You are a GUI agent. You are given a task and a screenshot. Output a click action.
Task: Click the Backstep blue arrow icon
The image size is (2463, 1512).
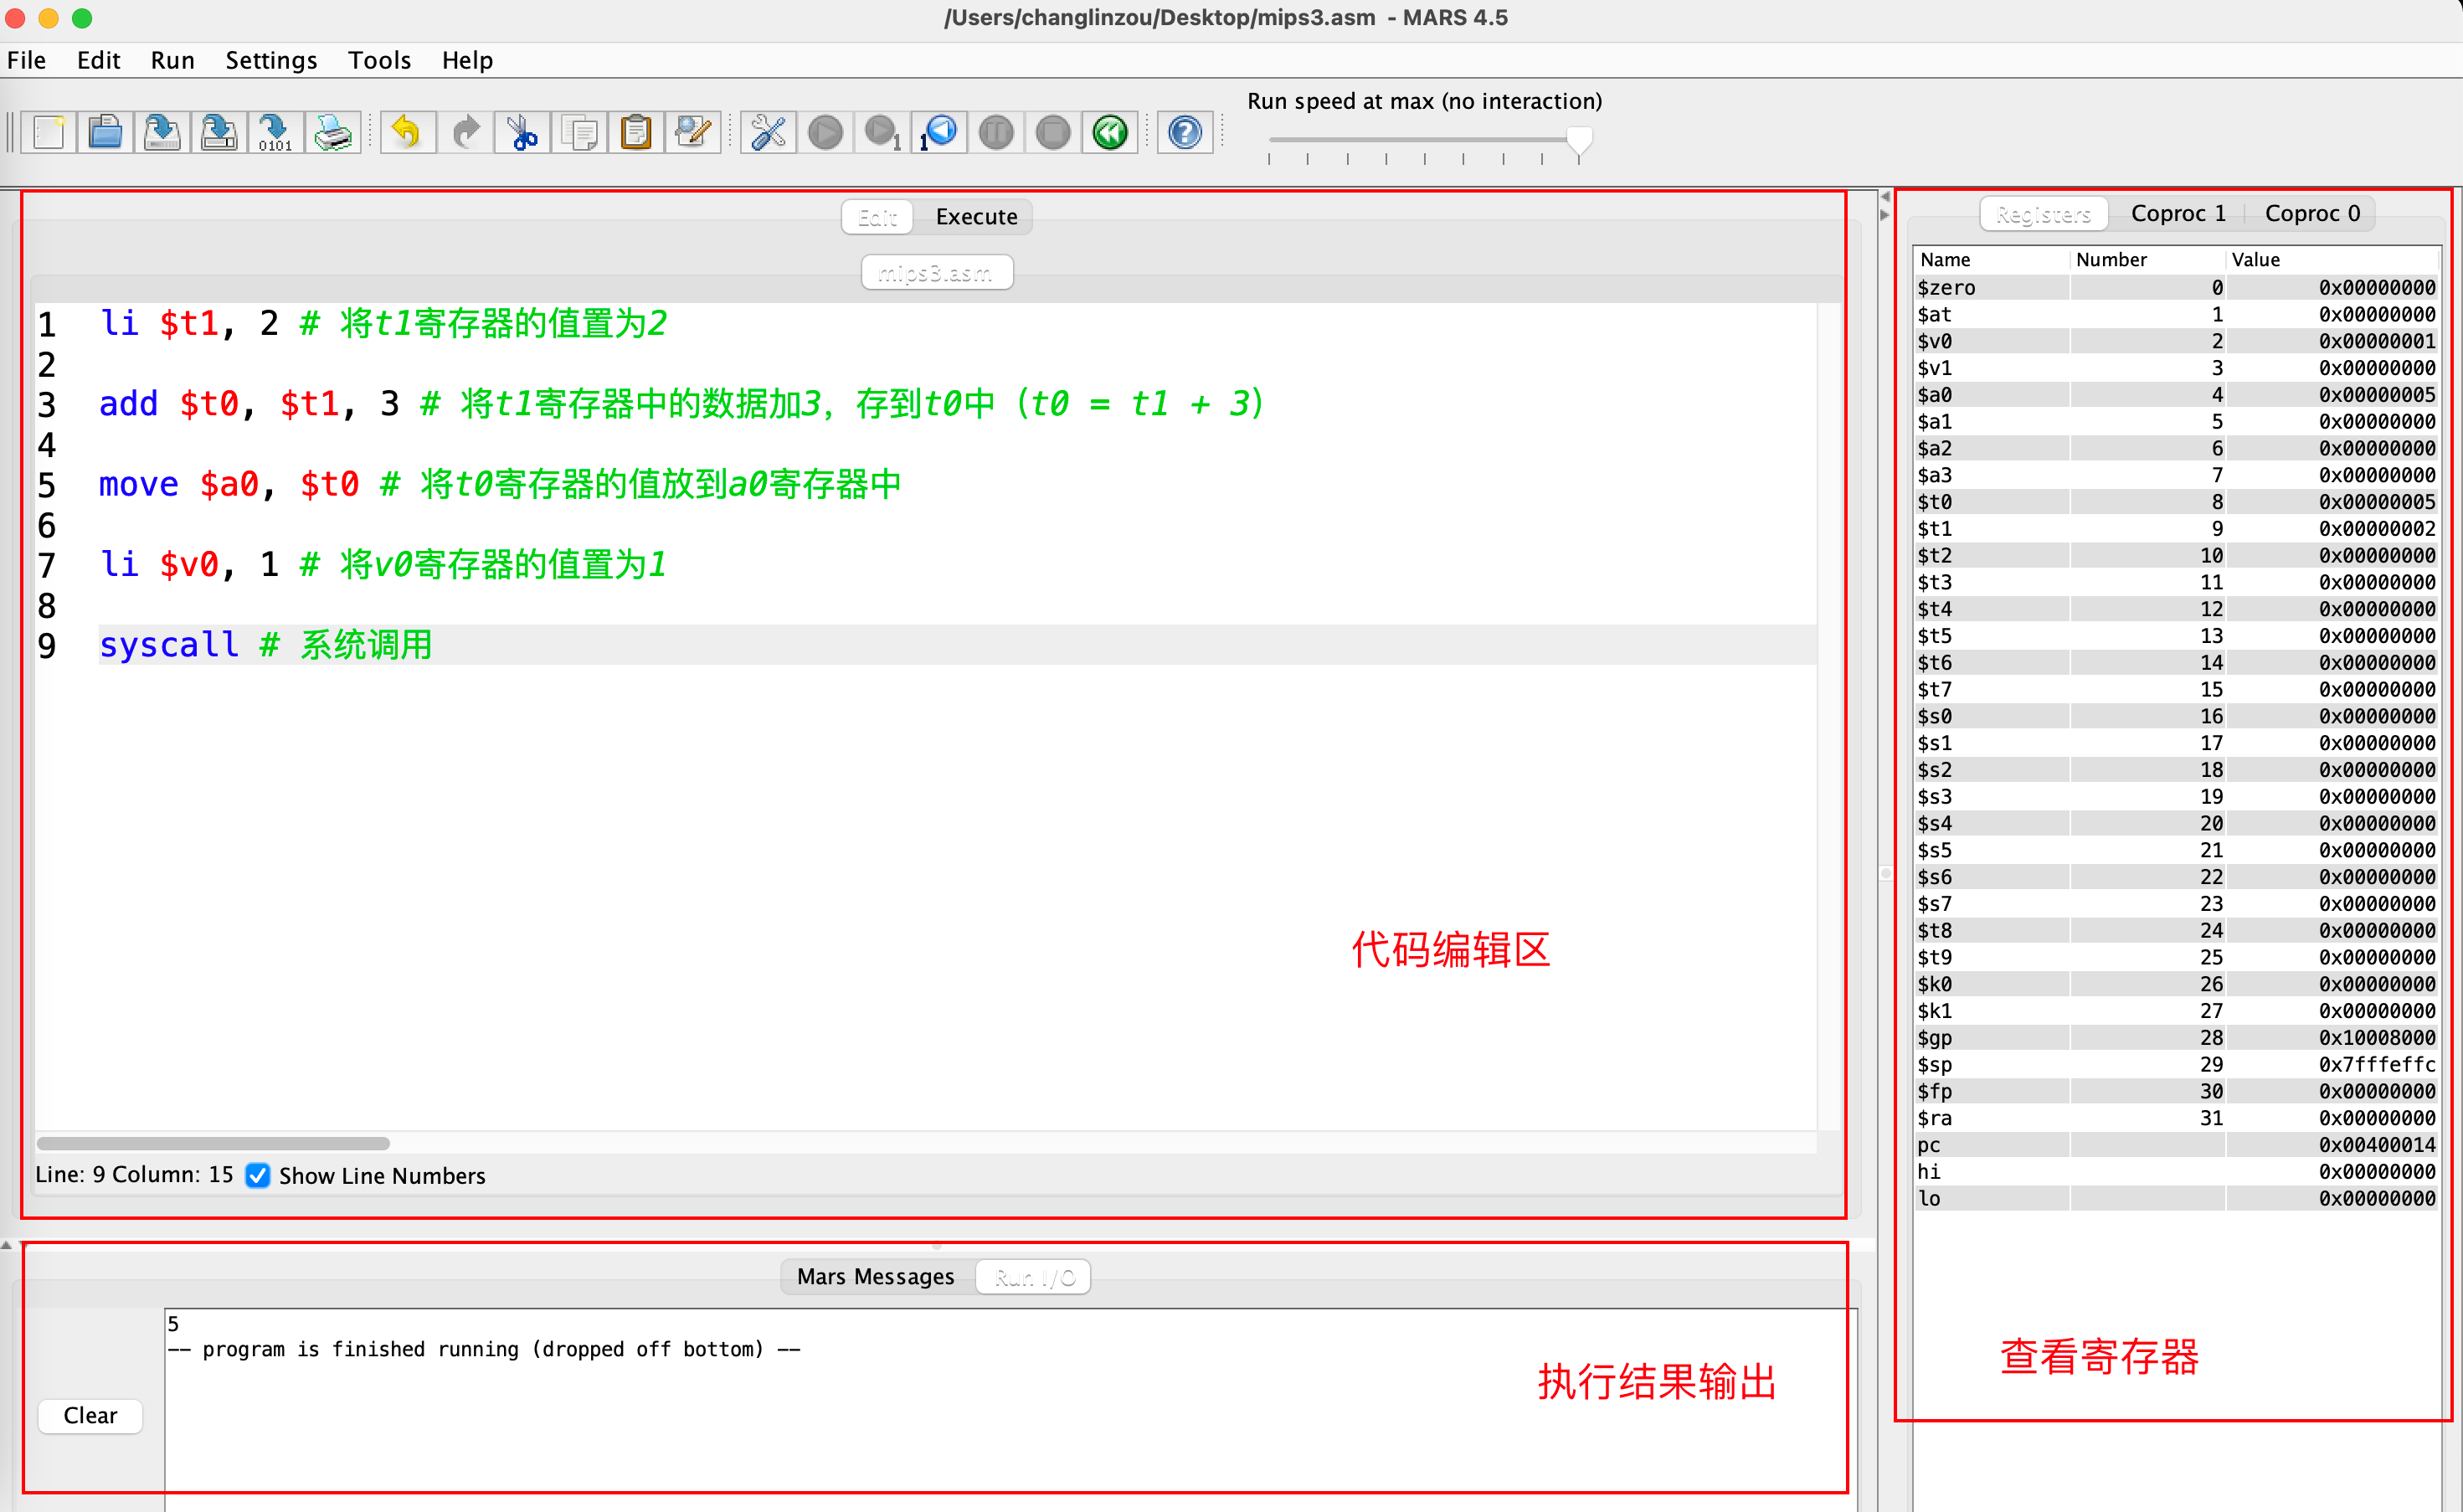coord(939,132)
